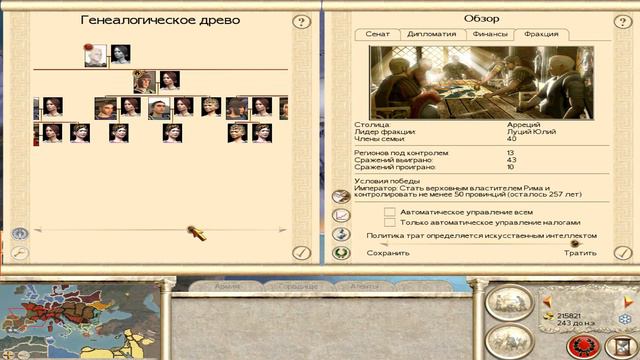Open help in the Обзор panel
The width and height of the screenshot is (640, 360).
pos(623,22)
